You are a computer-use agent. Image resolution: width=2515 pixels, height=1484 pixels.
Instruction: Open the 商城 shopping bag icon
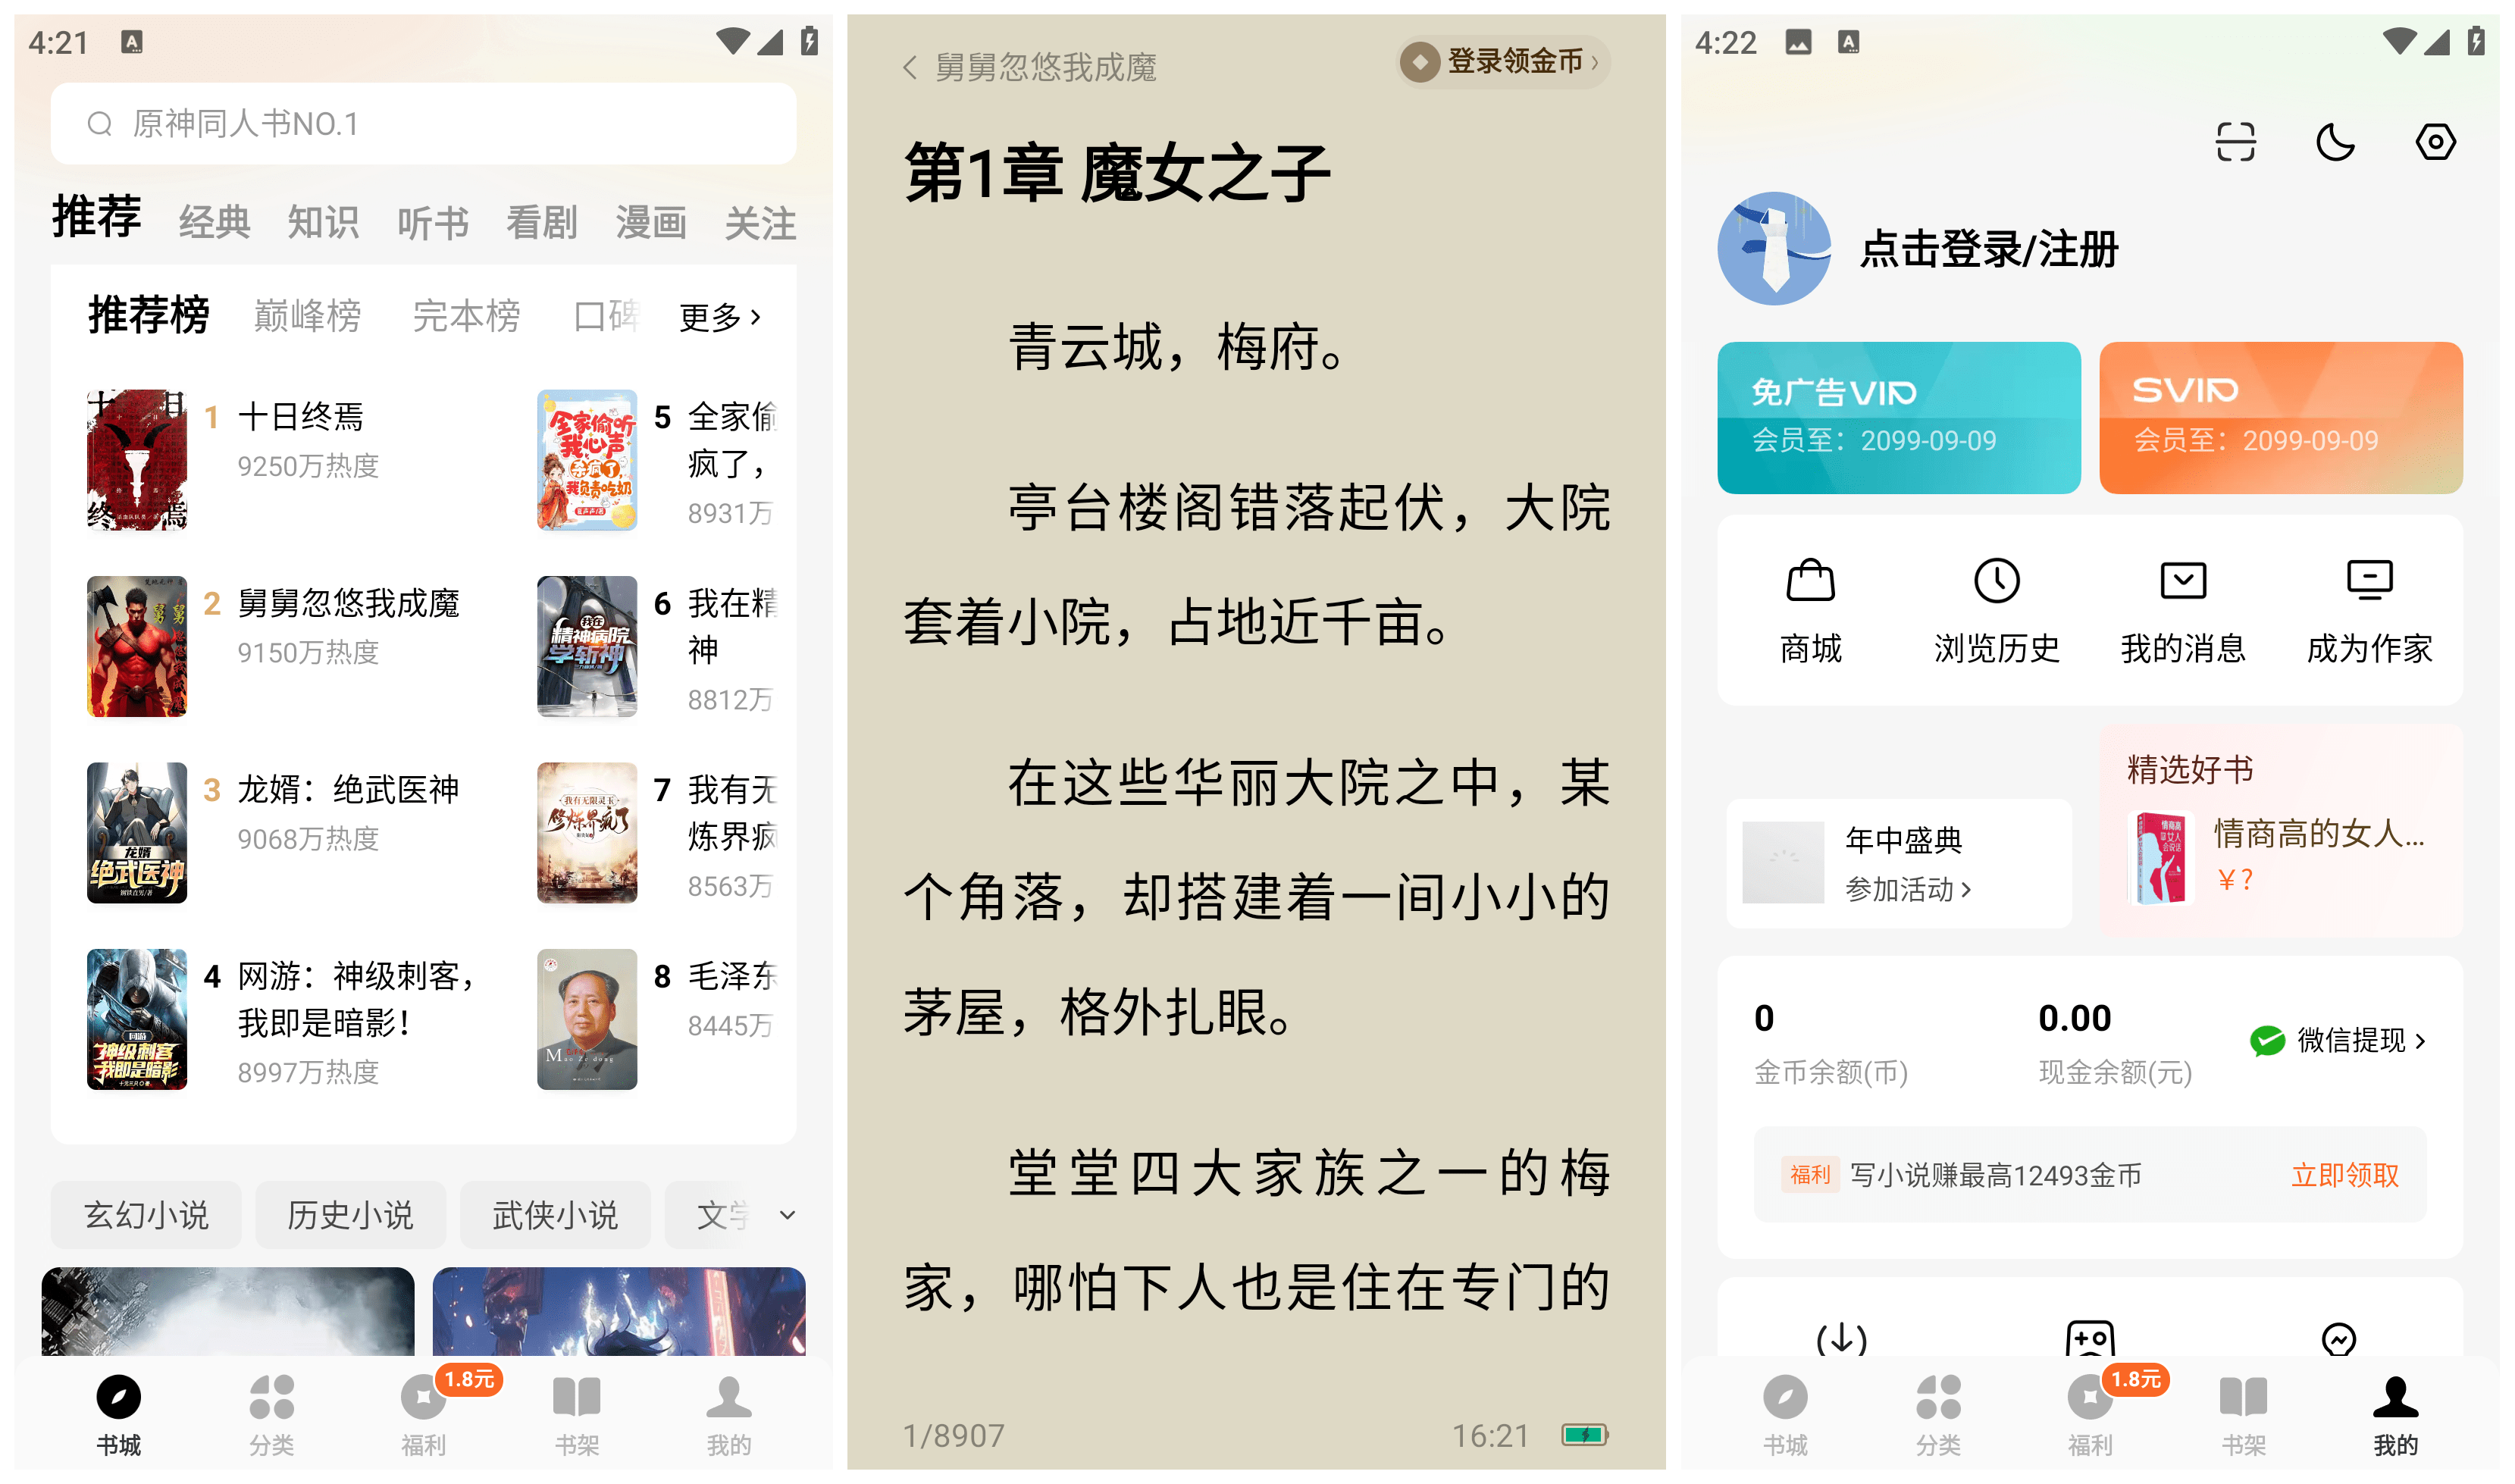pos(1810,580)
